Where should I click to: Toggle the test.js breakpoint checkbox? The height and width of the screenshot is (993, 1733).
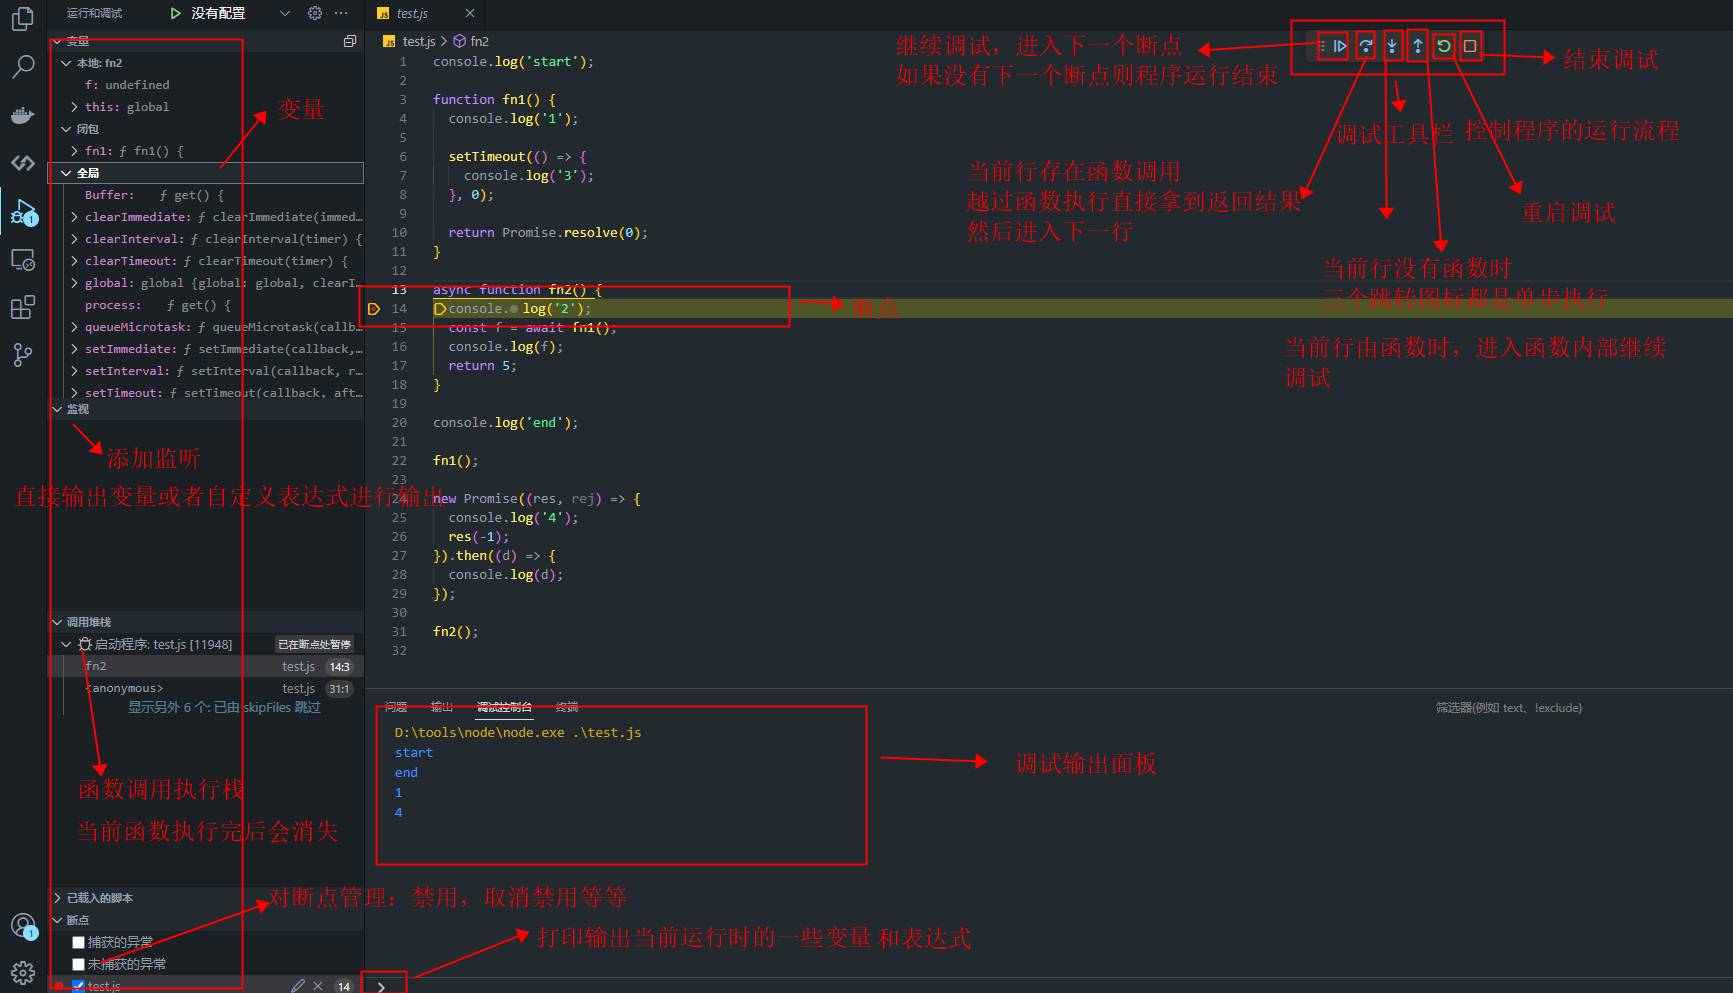[x=78, y=986]
